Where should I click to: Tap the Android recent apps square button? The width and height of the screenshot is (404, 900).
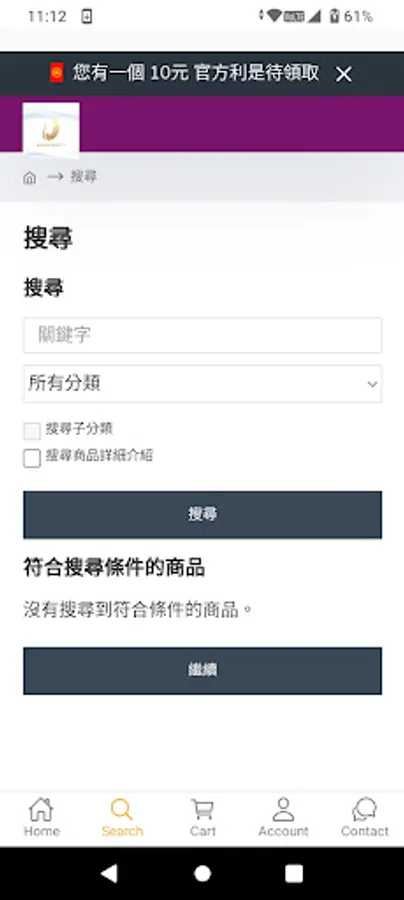click(x=294, y=873)
